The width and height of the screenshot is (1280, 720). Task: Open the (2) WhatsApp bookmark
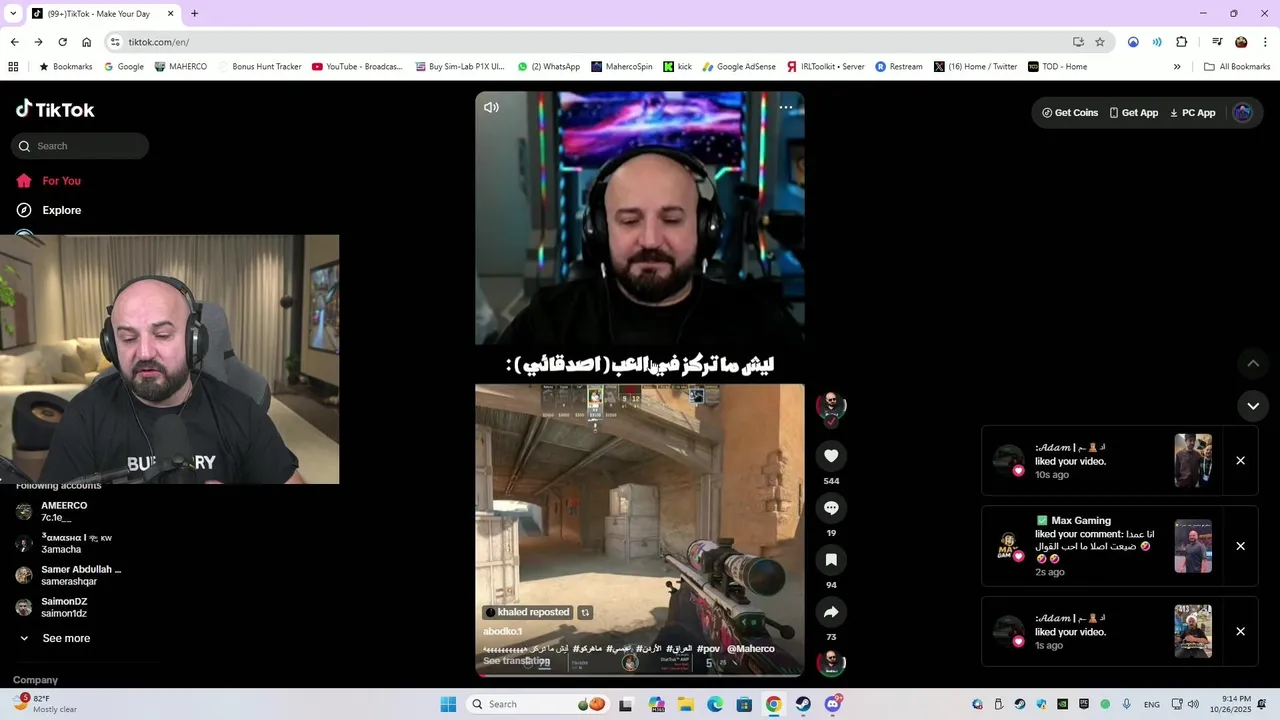tap(548, 67)
